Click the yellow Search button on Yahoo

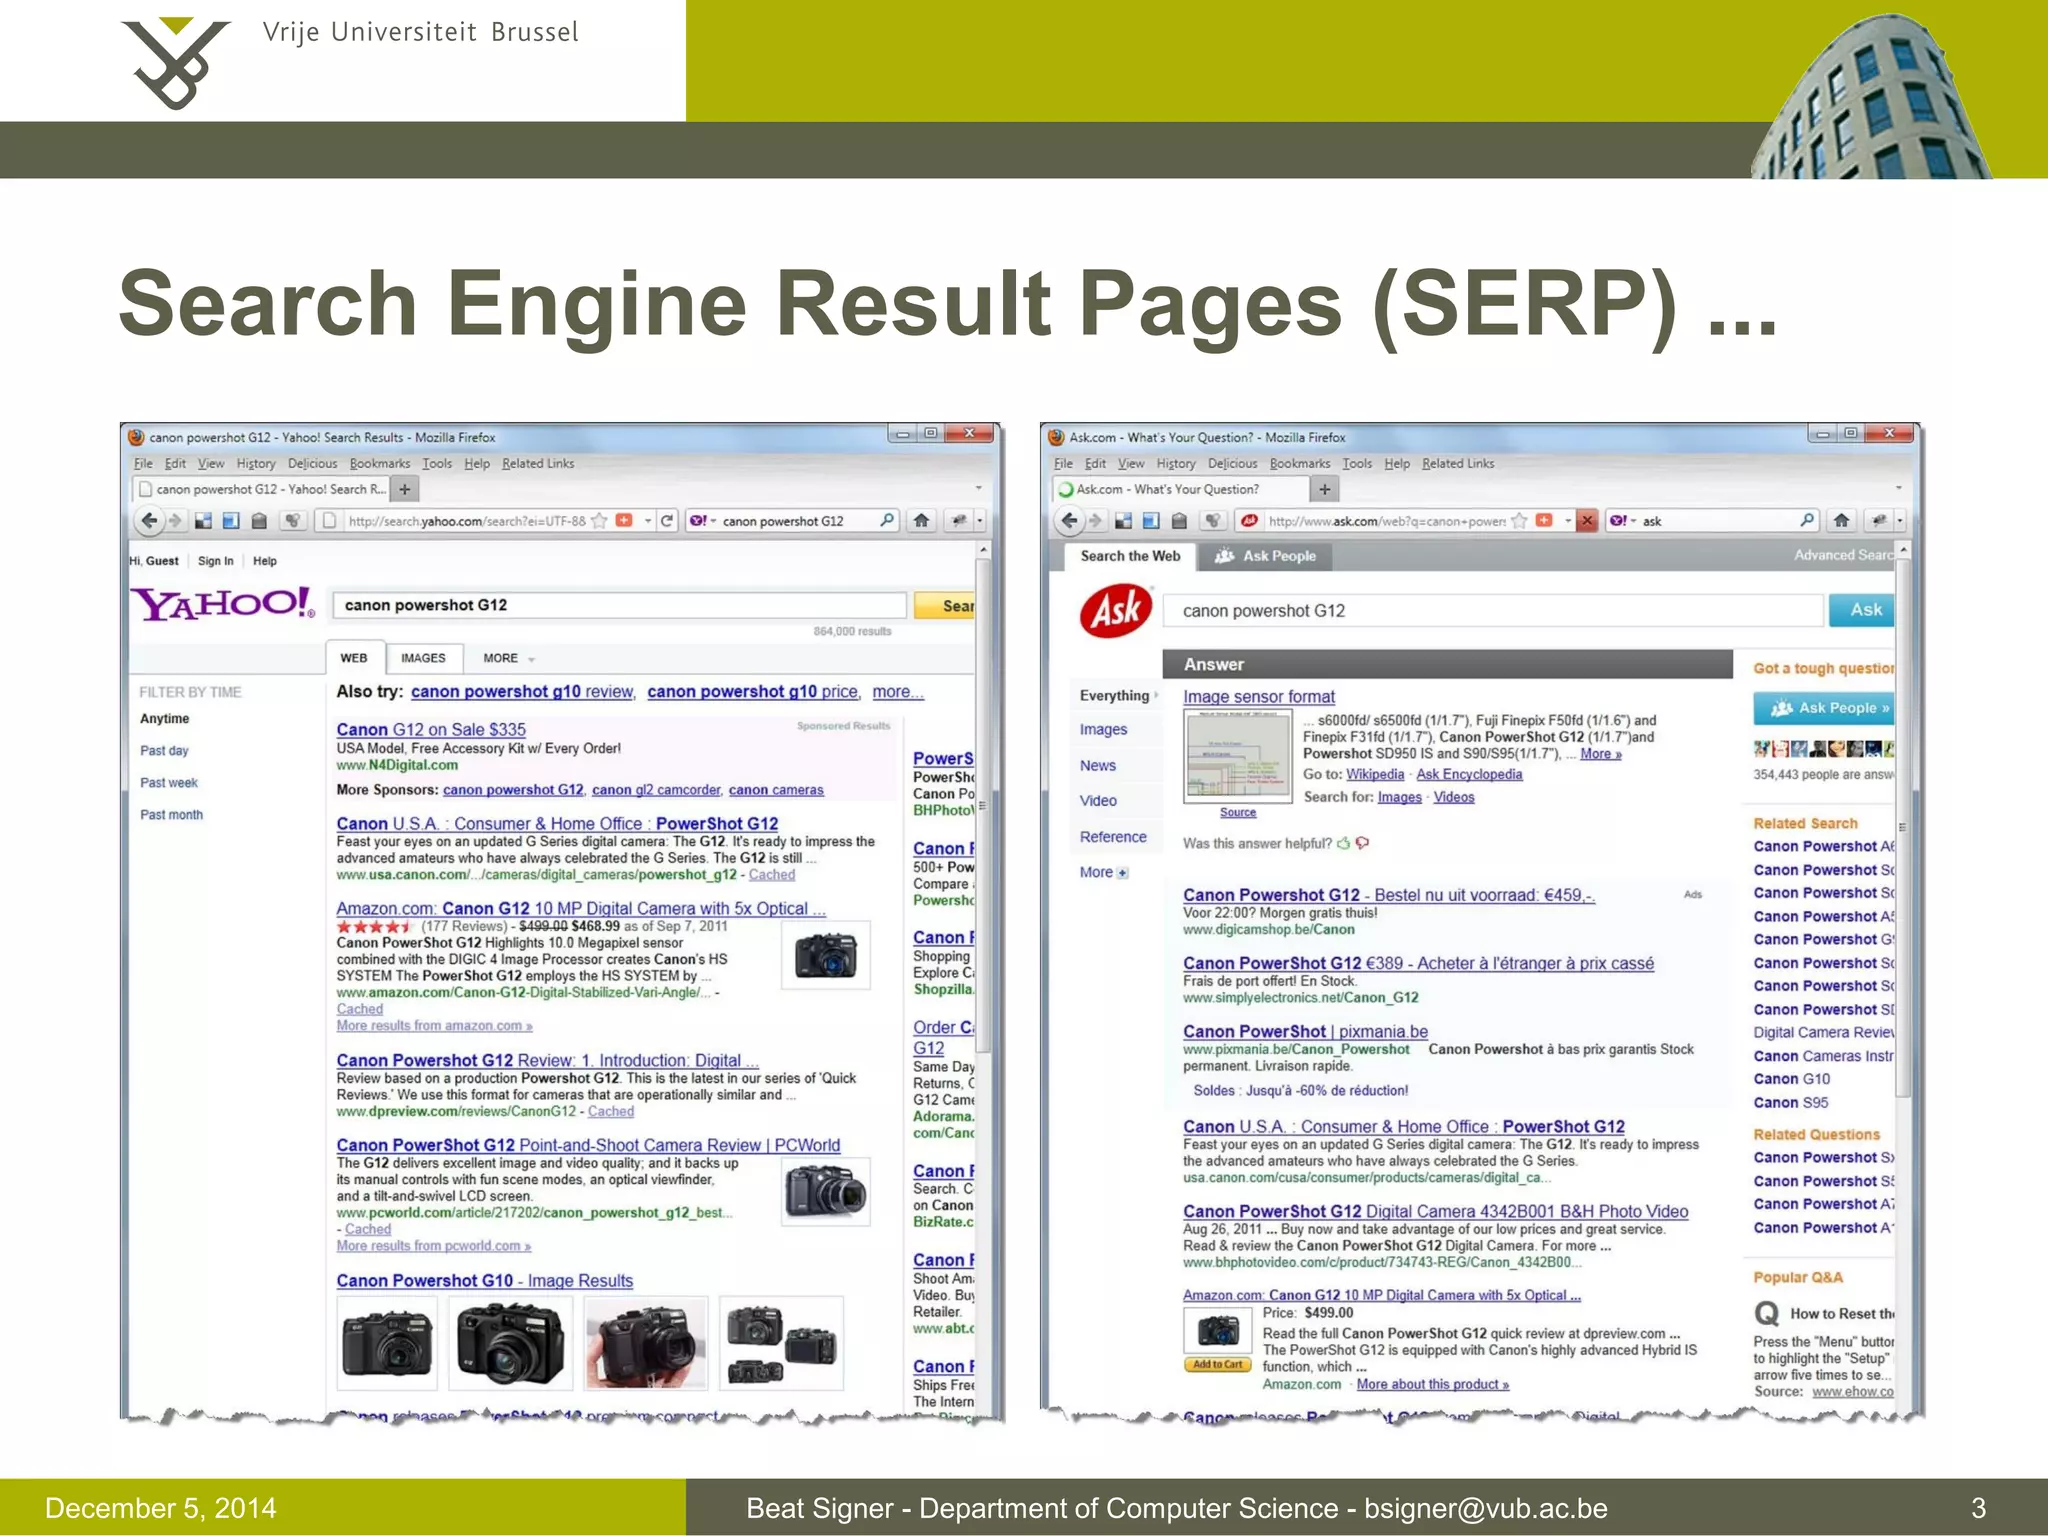click(x=944, y=605)
